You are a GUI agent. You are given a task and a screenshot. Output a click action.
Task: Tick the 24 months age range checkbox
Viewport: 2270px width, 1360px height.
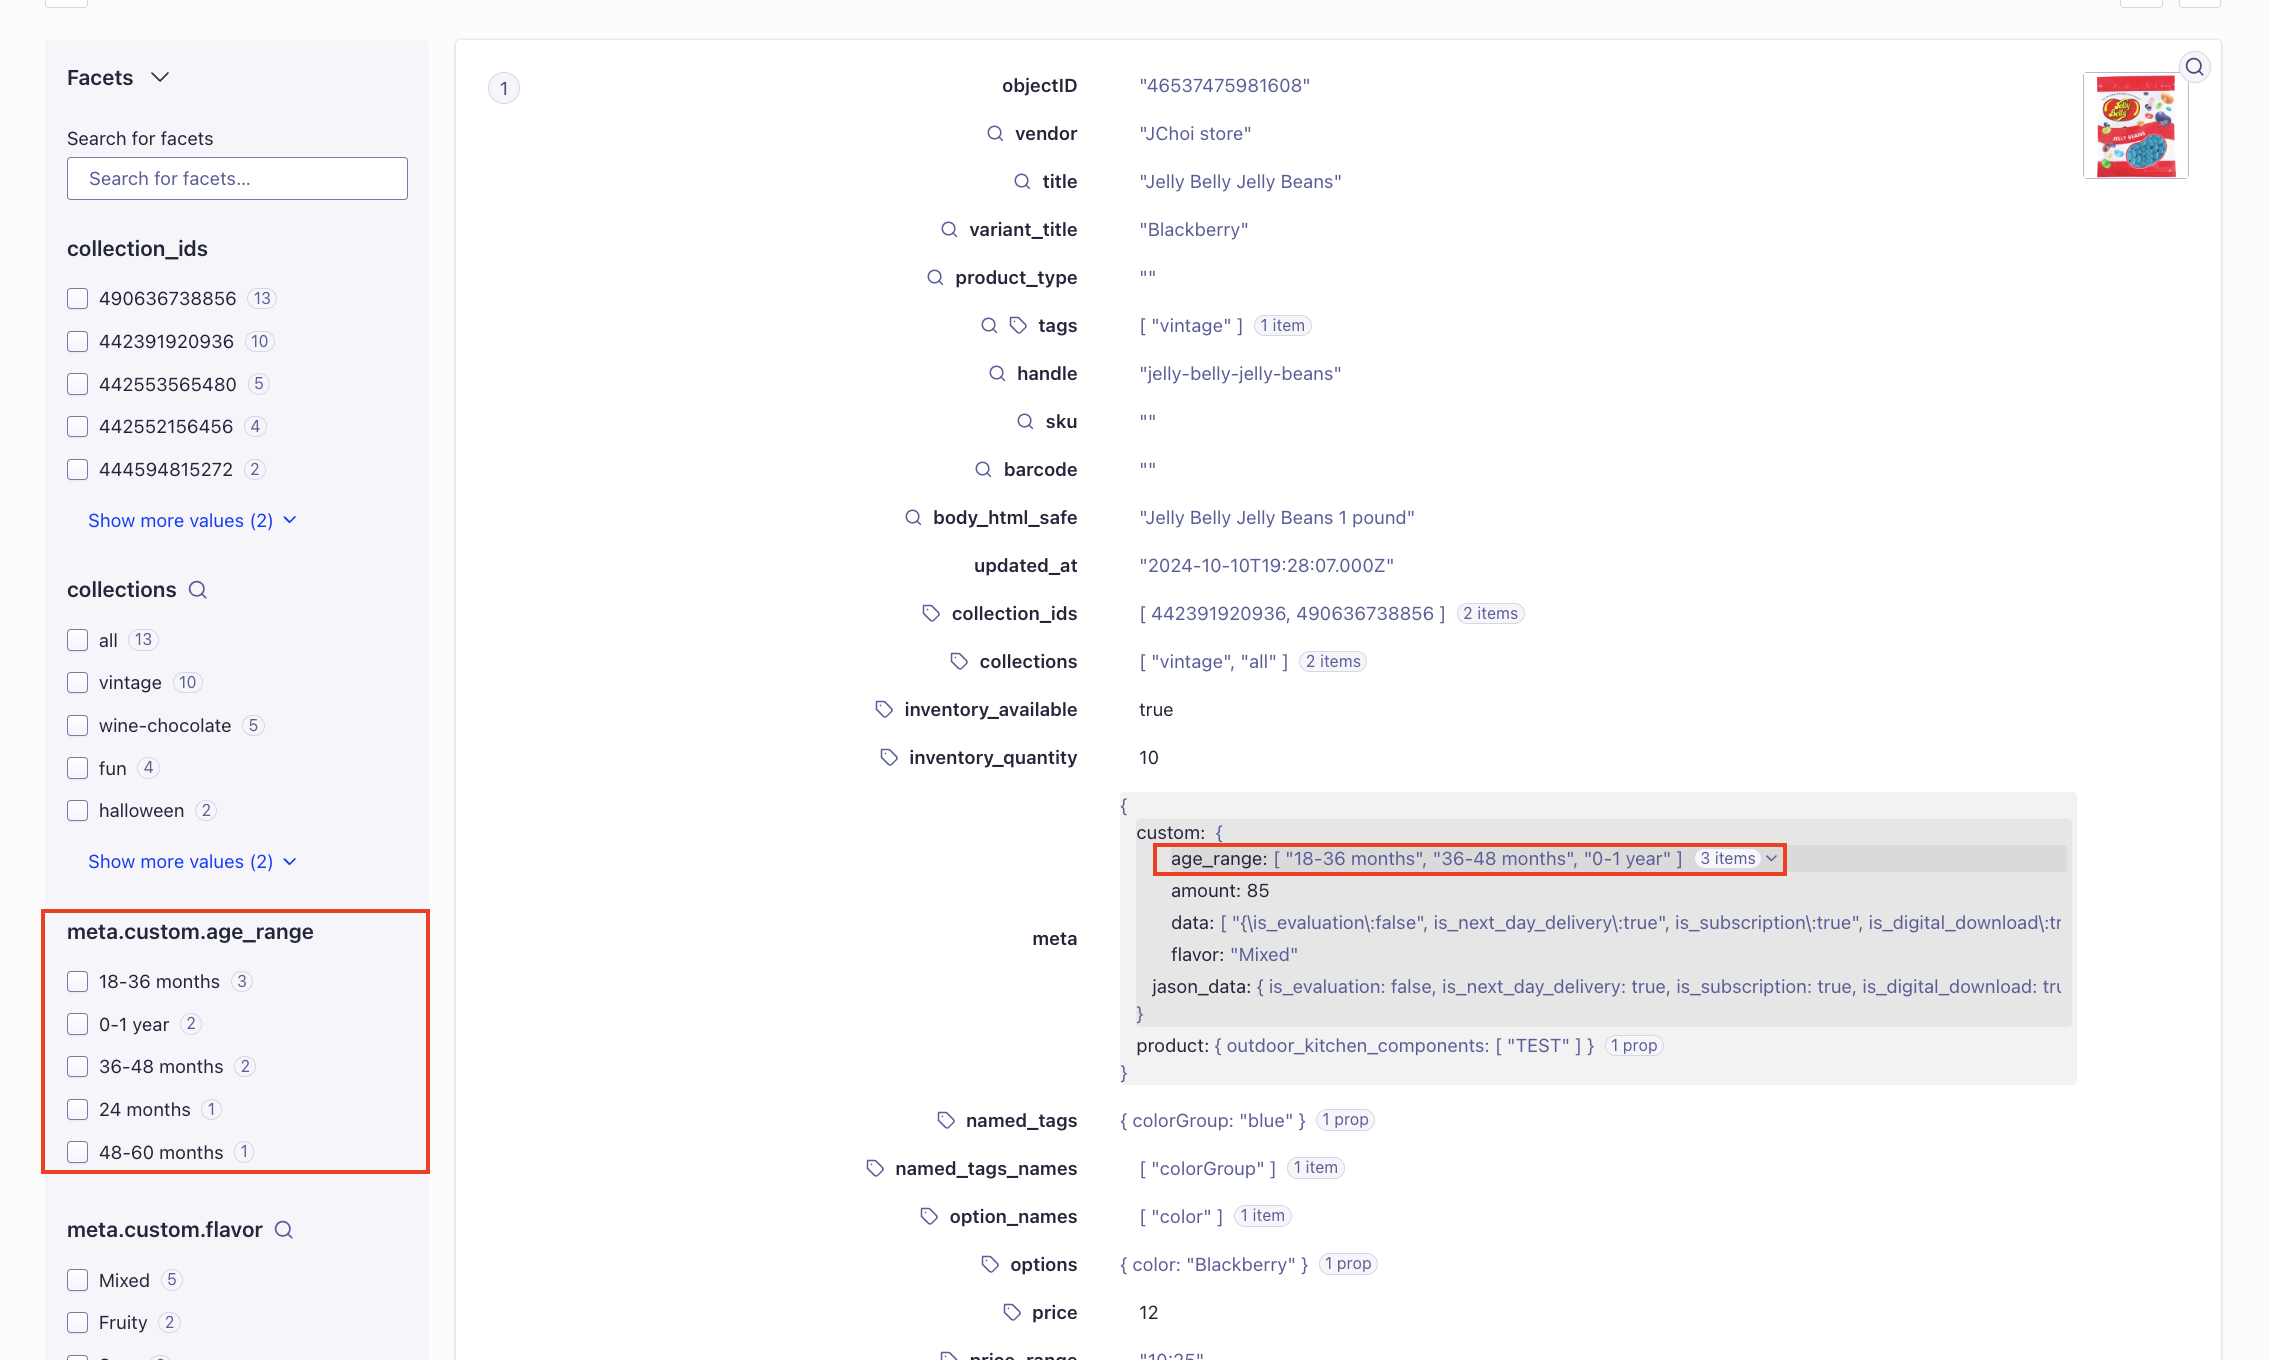pyautogui.click(x=78, y=1109)
